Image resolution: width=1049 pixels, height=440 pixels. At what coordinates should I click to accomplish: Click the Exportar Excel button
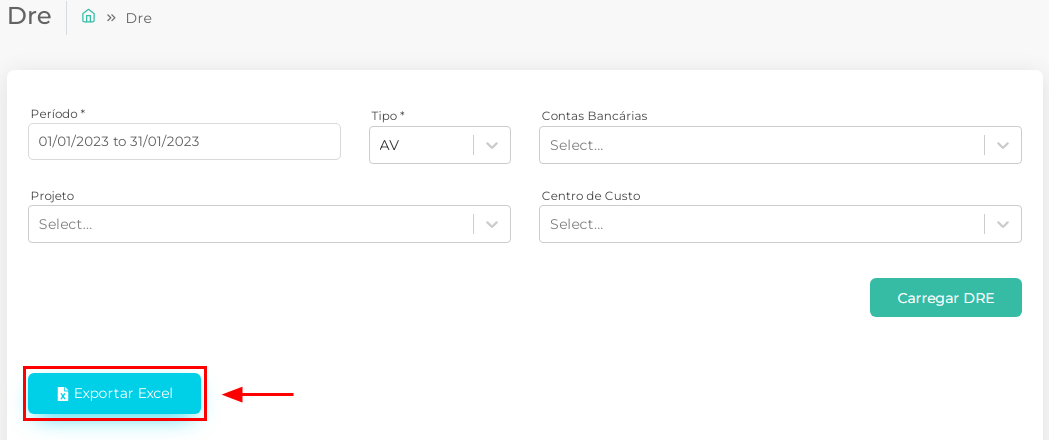(114, 394)
